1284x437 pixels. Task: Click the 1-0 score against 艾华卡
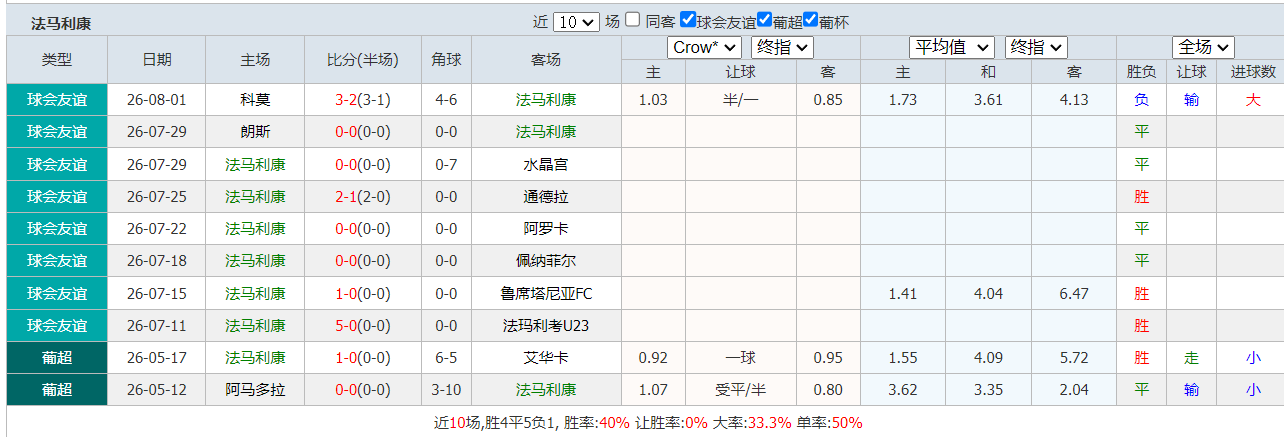pyautogui.click(x=347, y=357)
